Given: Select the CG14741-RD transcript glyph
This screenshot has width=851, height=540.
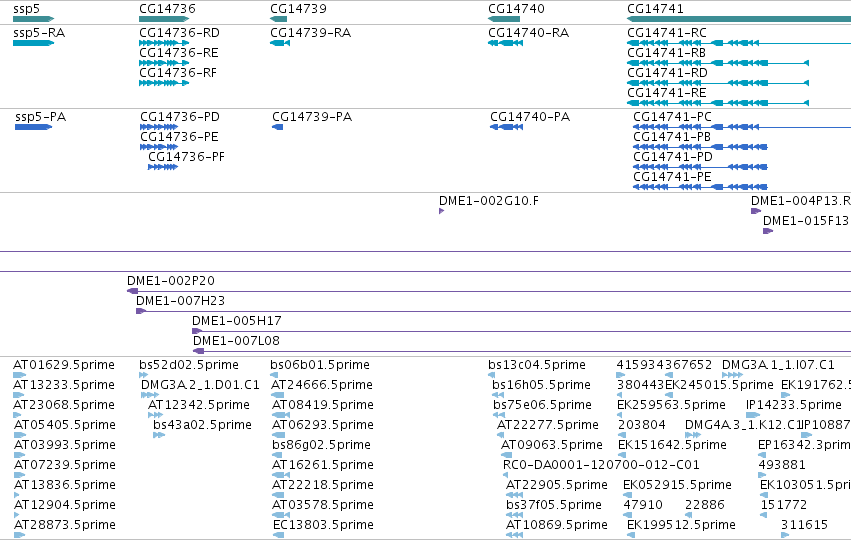Looking at the screenshot, I should pos(718,83).
